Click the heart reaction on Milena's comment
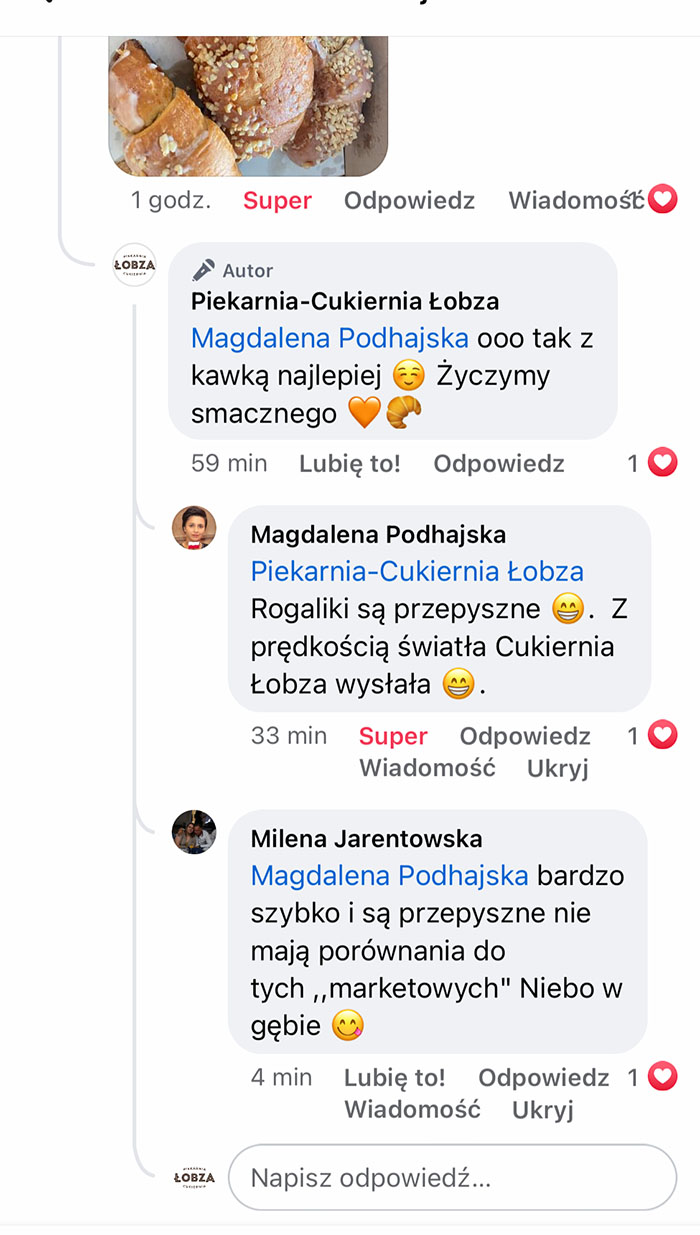Viewport: 700px width, 1235px height. pos(661,1078)
